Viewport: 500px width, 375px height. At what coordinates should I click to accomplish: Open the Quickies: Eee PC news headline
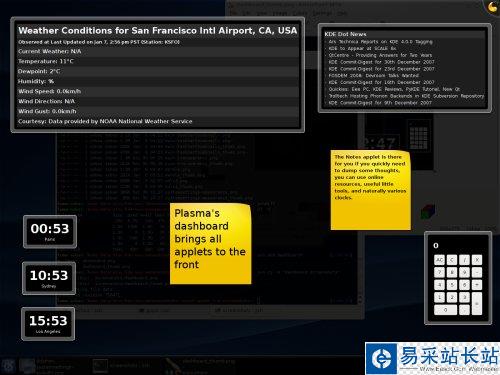tap(394, 89)
